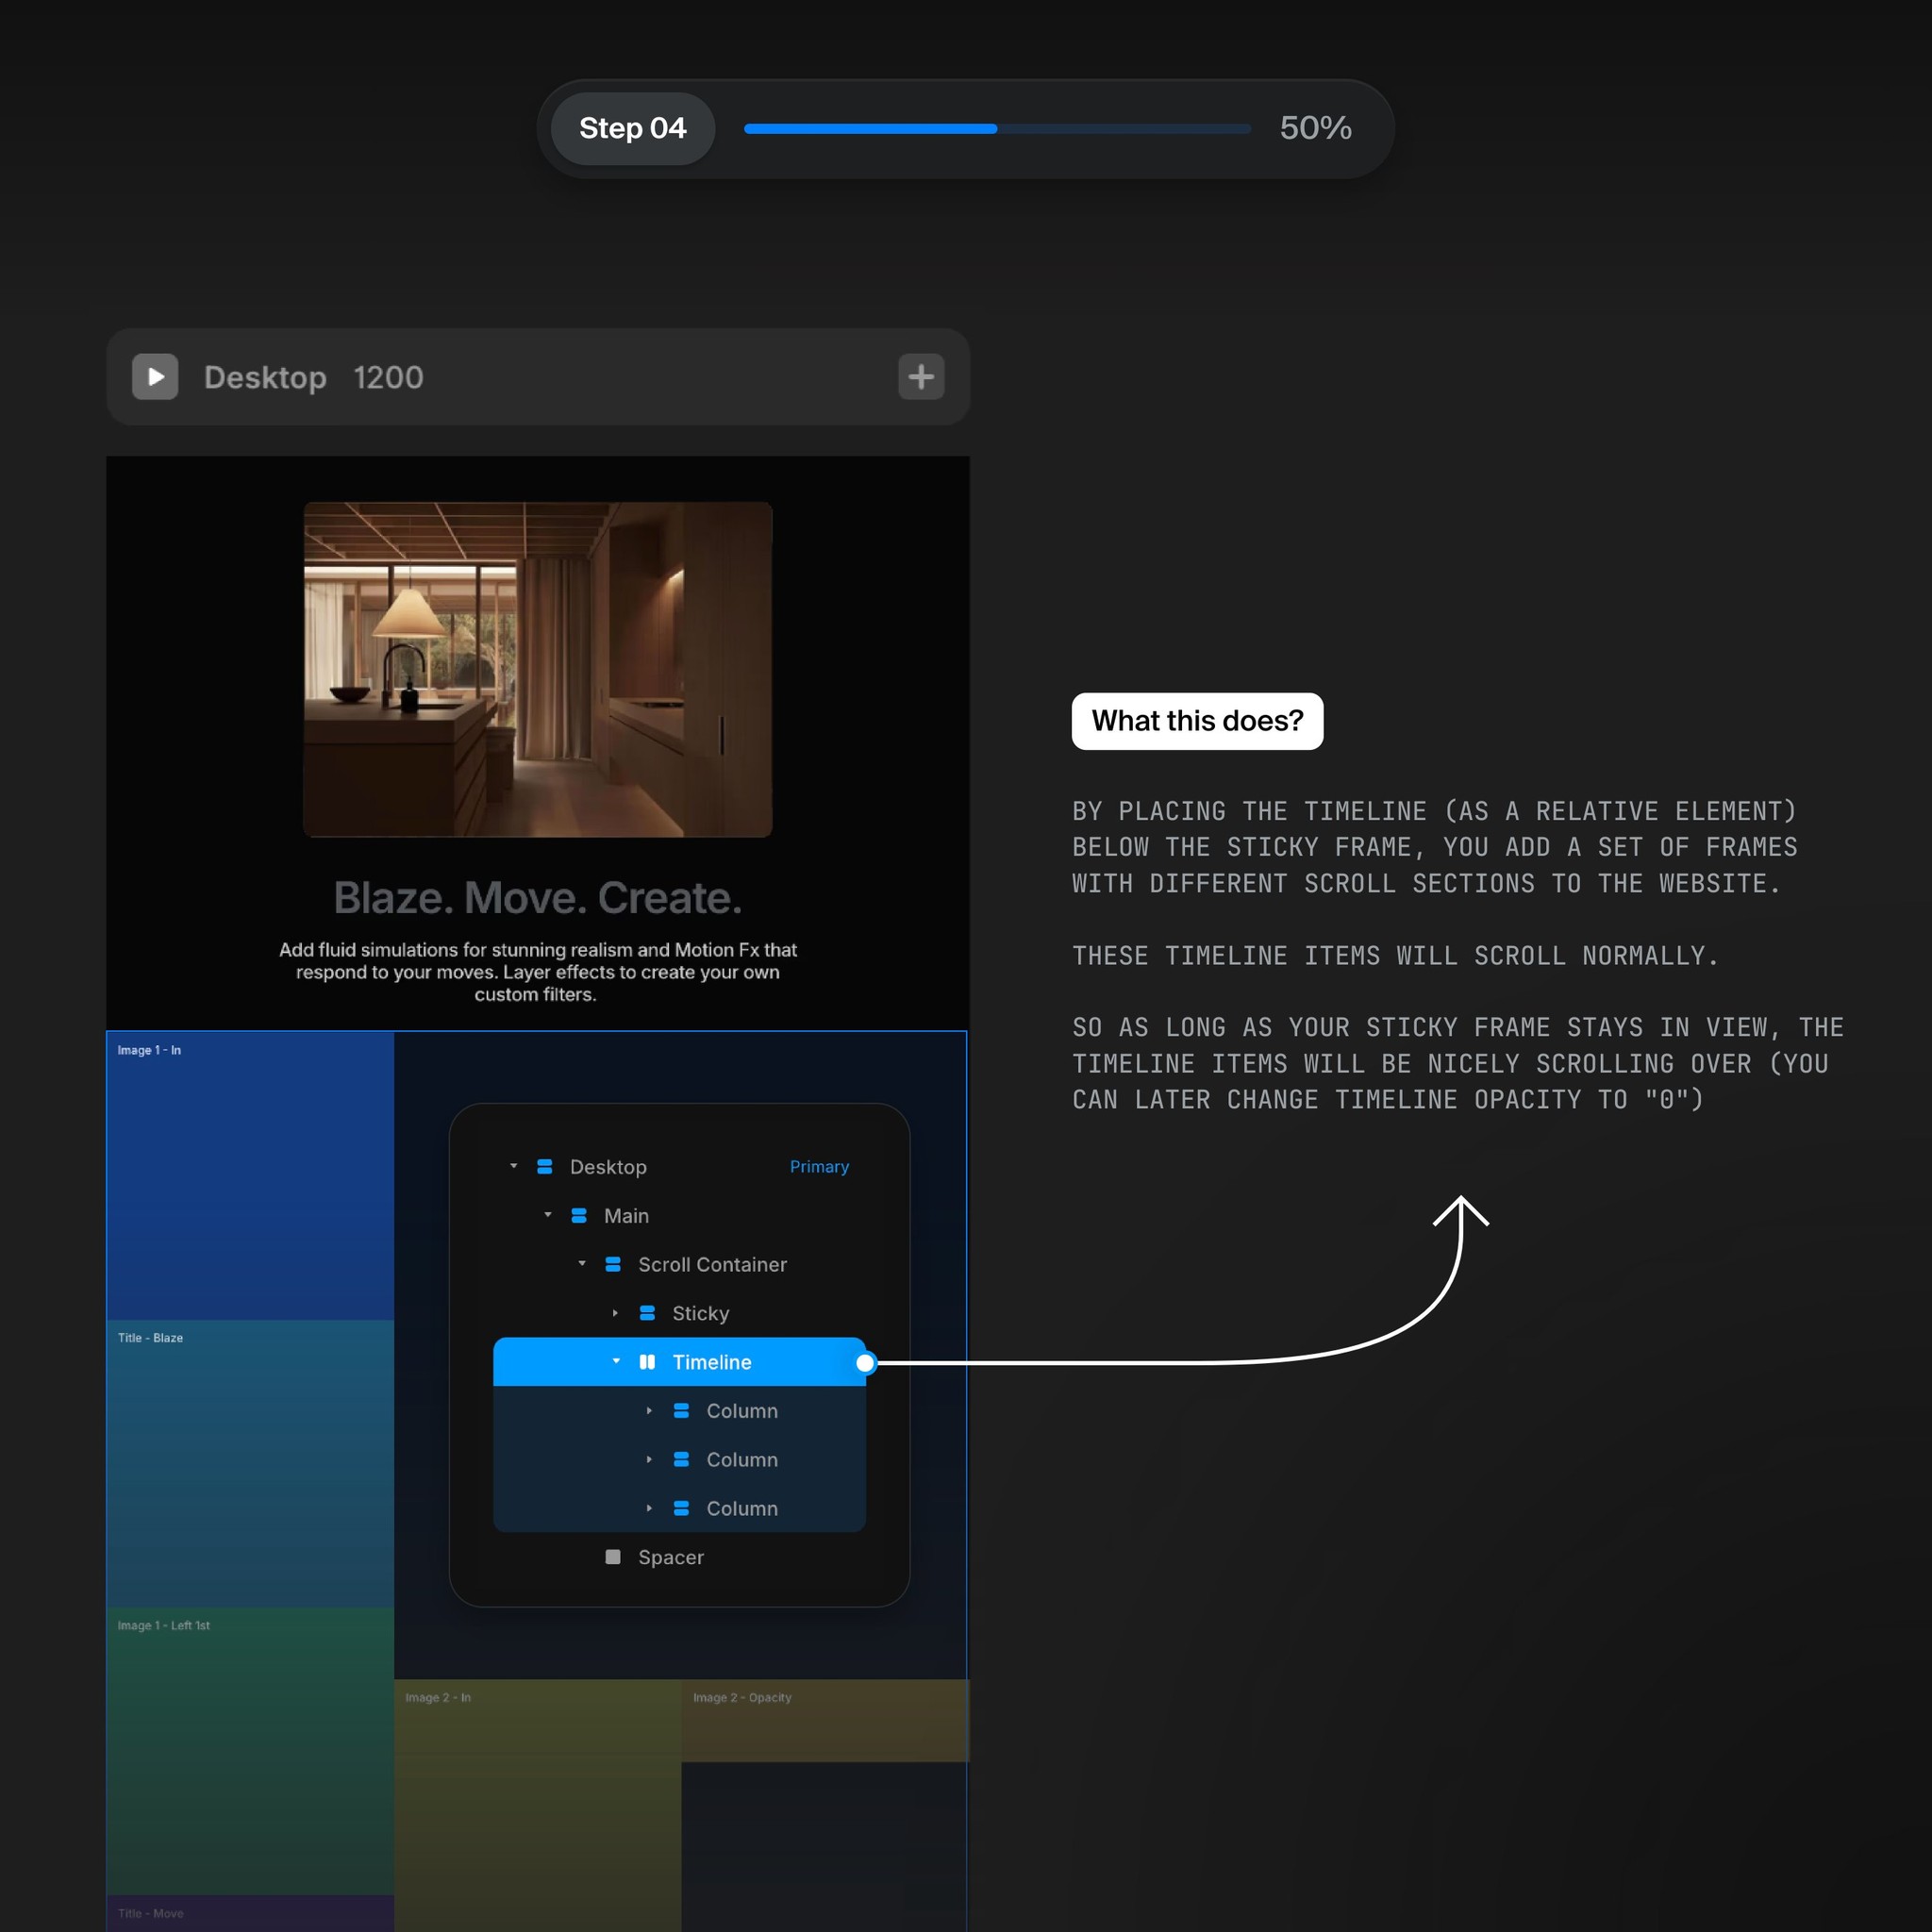Viewport: 1932px width, 1932px height.
Task: Click the Sticky layer stack icon
Action: (x=645, y=1313)
